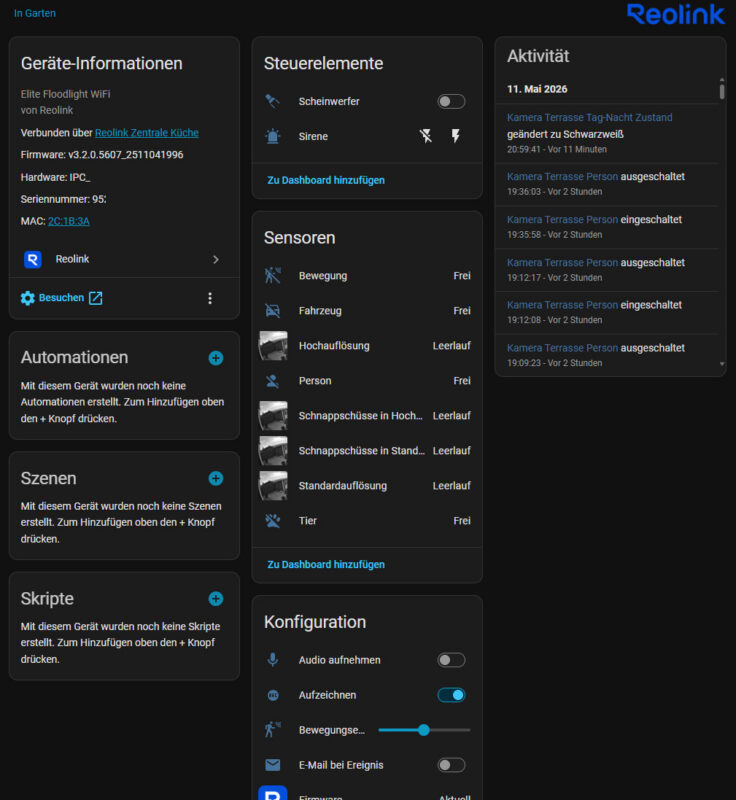Turn the siren off with crossed-flash icon

426,136
